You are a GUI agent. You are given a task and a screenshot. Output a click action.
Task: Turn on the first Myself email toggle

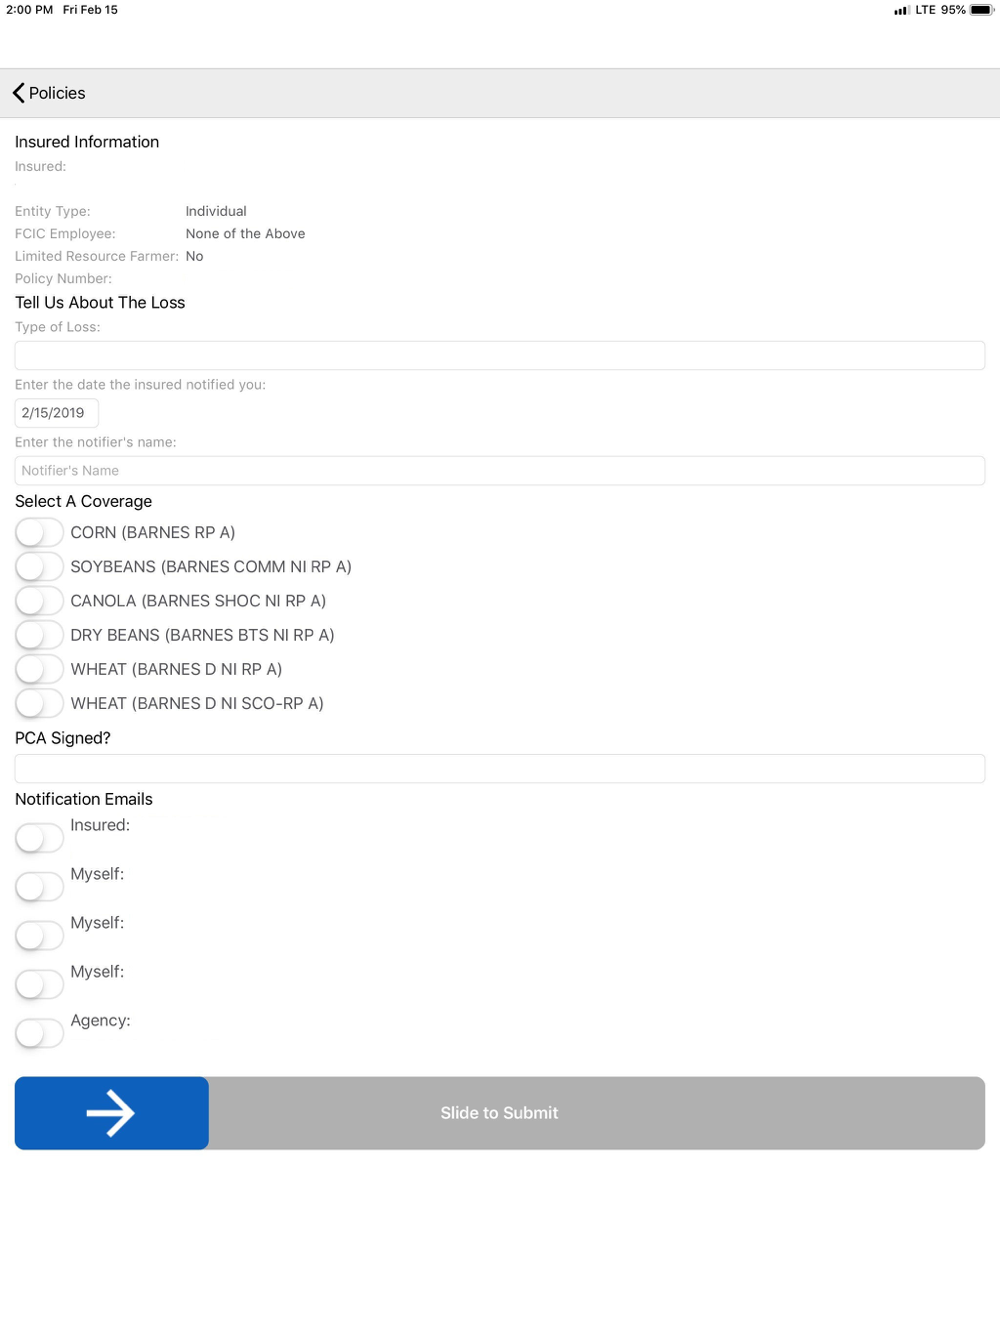coord(39,887)
